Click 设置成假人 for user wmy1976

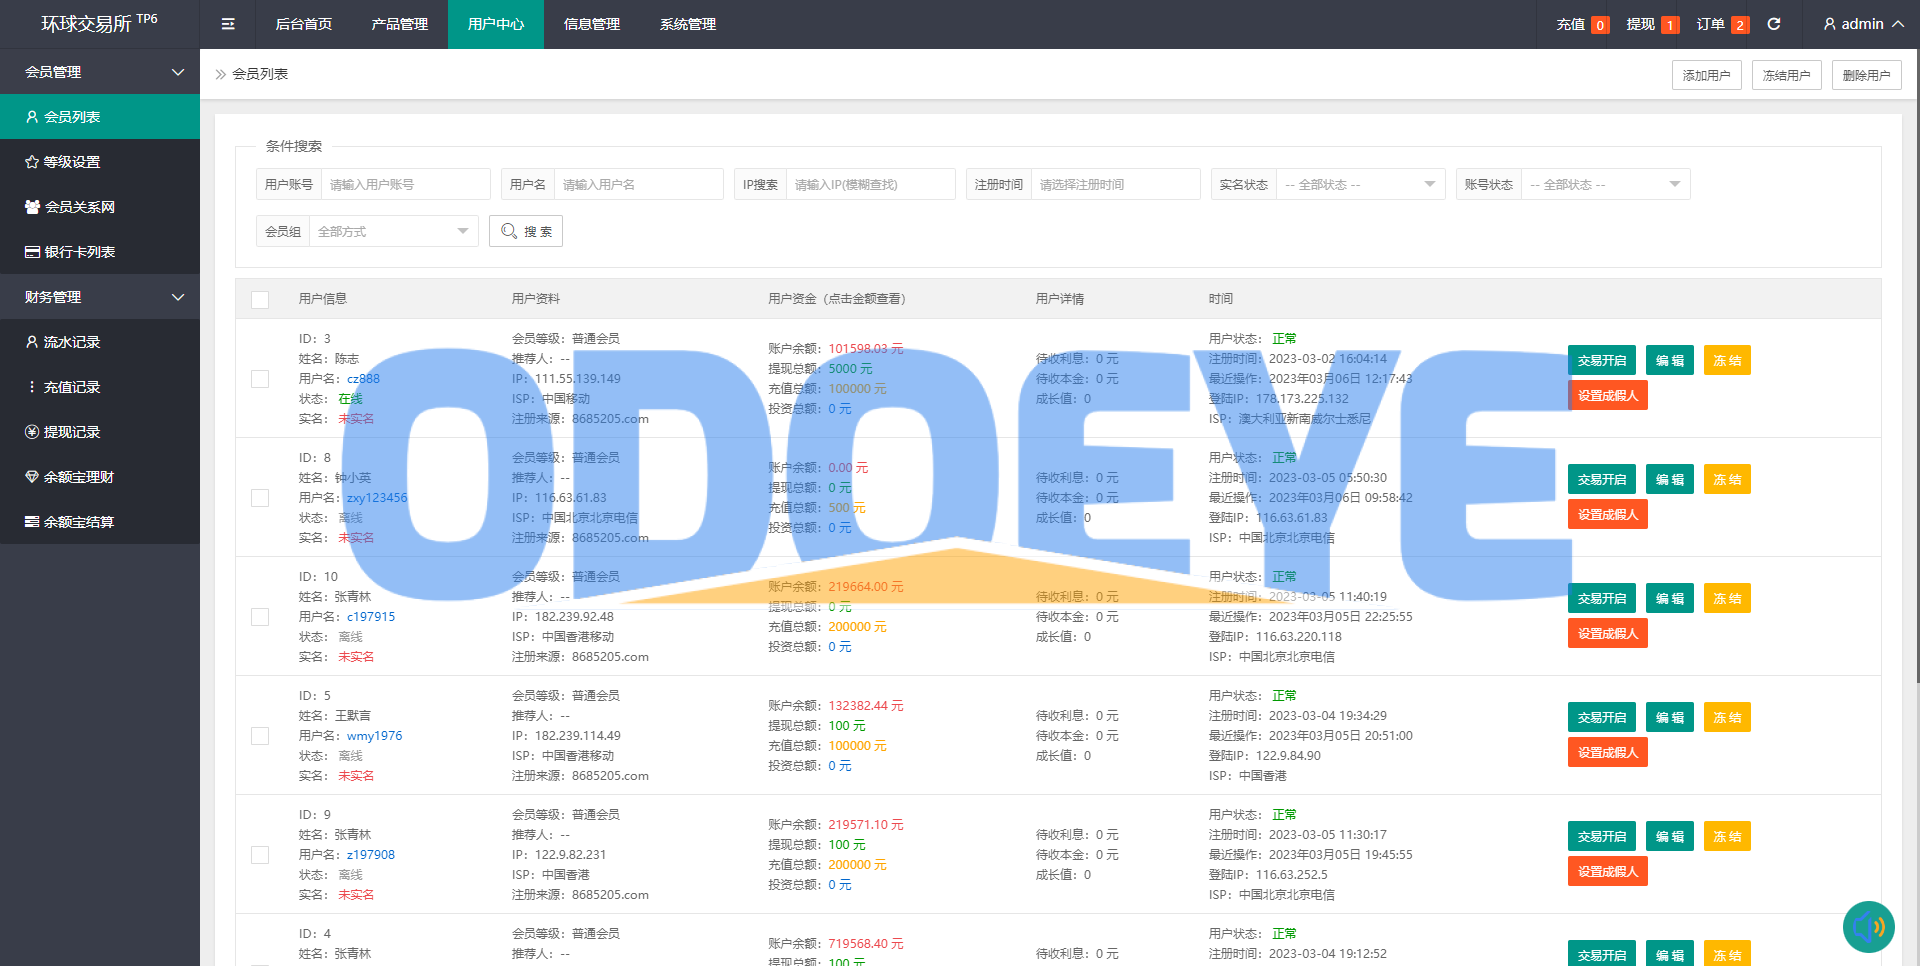(1608, 752)
